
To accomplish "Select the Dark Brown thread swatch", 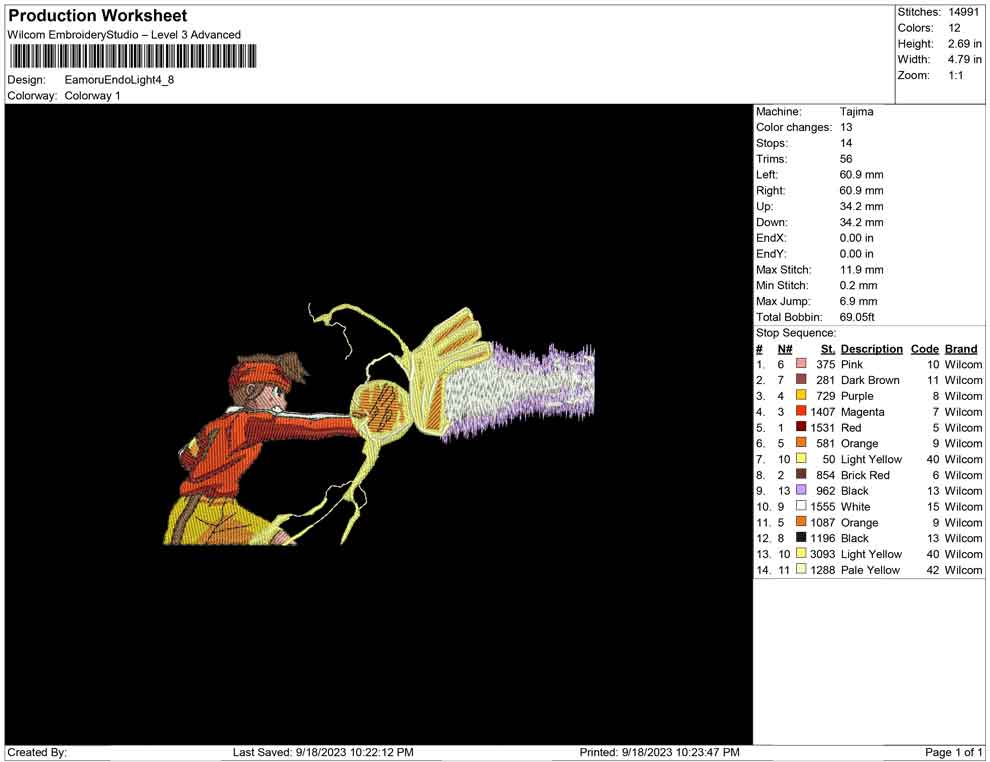I will (801, 380).
